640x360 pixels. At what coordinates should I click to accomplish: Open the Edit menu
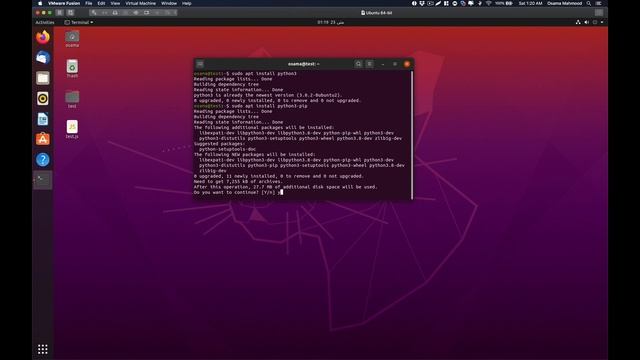pyautogui.click(x=101, y=3)
